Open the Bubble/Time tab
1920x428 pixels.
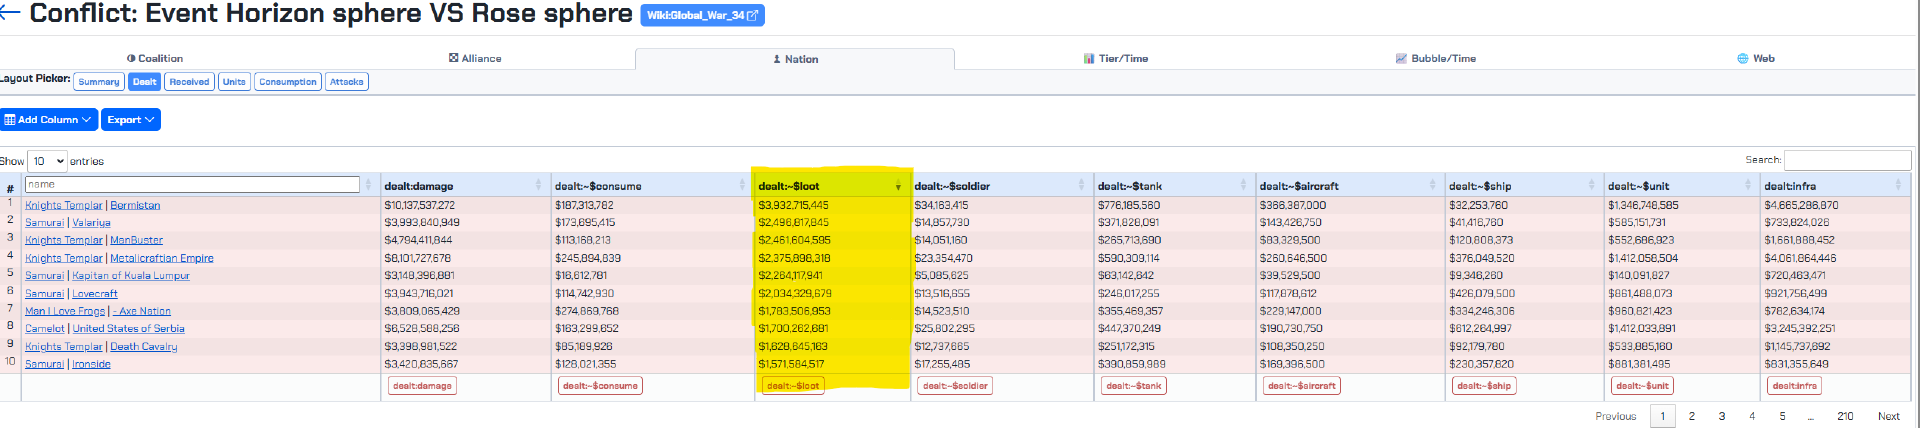click(x=1436, y=59)
